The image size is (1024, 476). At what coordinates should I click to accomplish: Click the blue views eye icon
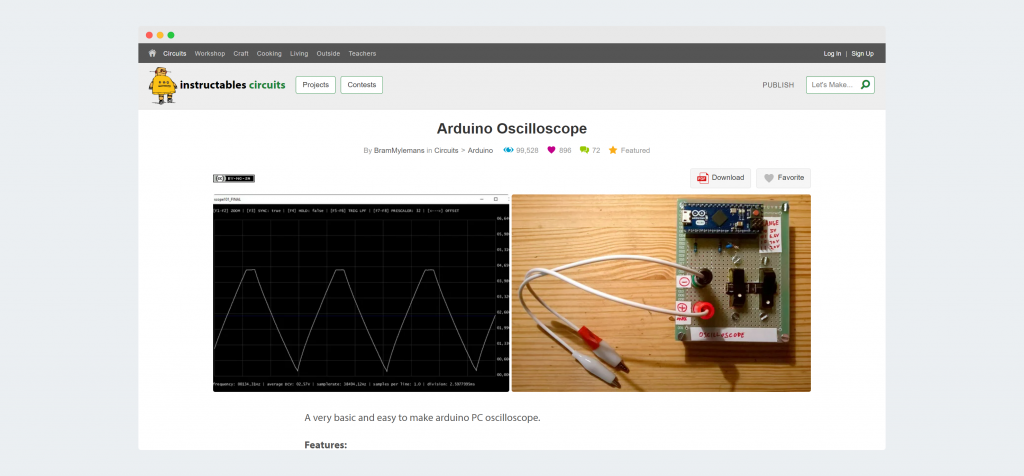508,150
